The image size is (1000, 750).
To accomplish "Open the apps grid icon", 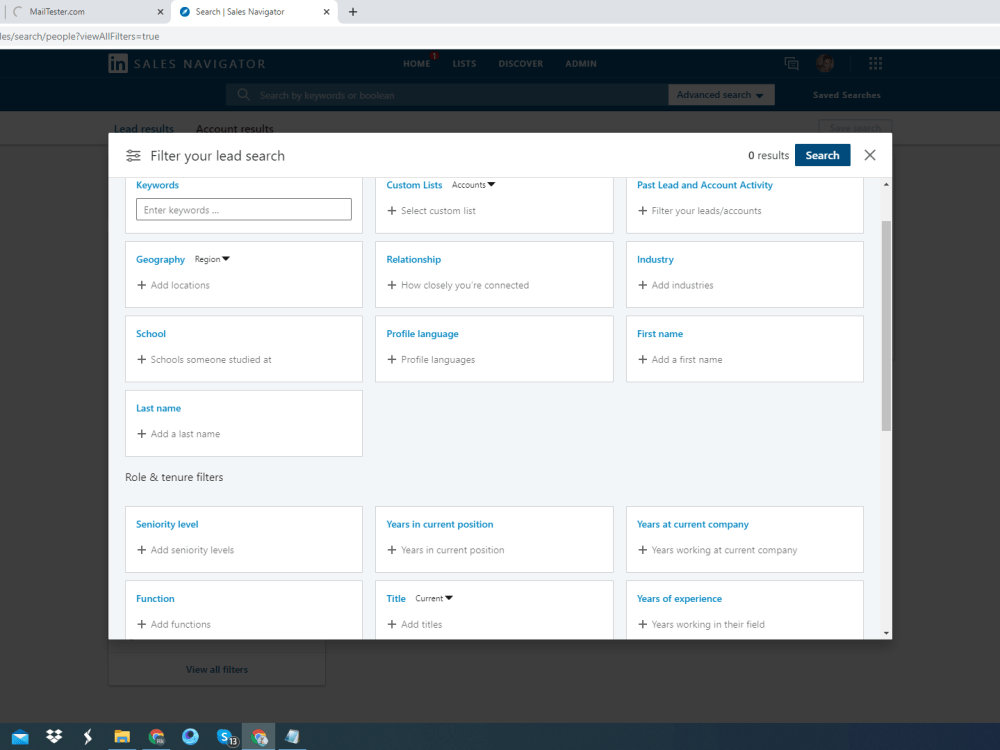I will point(876,63).
